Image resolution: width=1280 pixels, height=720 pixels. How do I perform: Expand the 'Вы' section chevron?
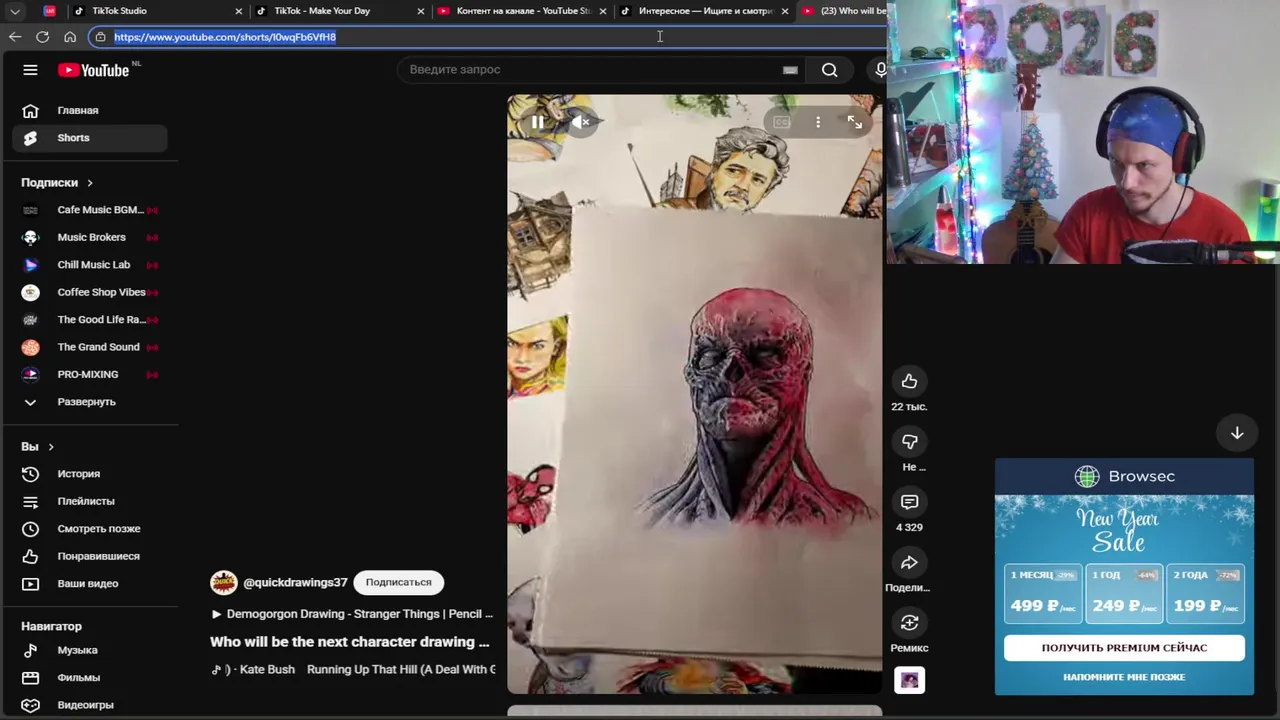pos(50,447)
